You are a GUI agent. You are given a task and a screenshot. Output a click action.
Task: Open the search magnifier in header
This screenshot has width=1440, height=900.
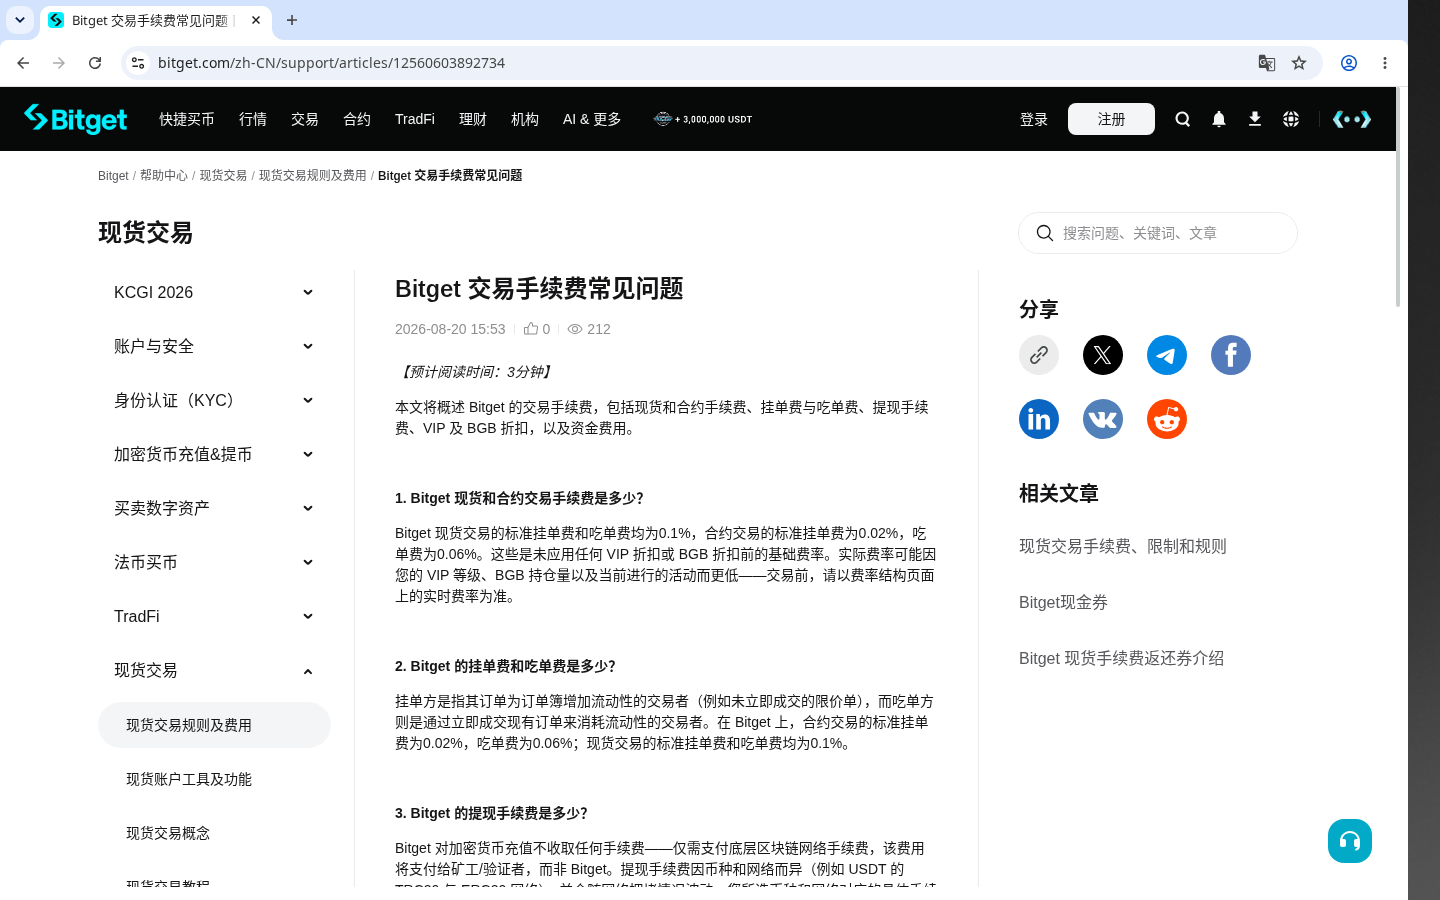tap(1183, 119)
